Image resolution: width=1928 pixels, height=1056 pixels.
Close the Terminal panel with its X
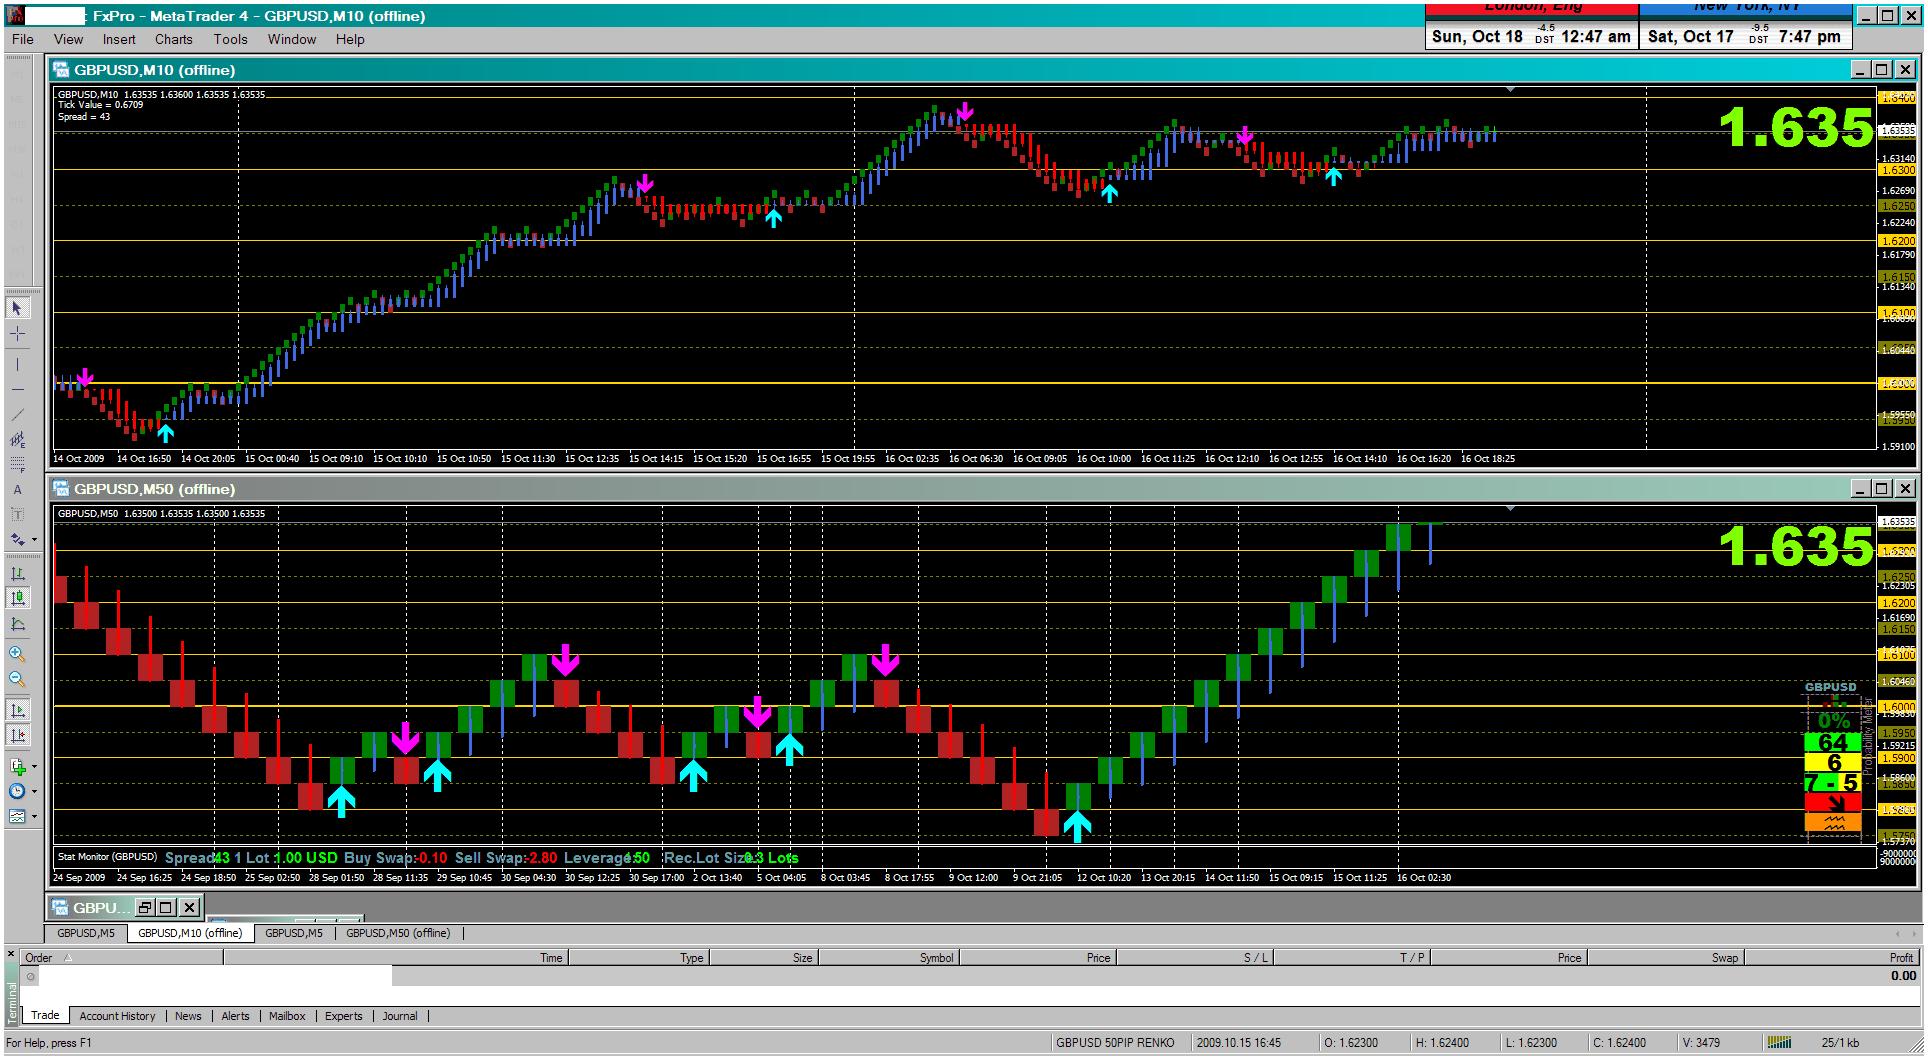pyautogui.click(x=13, y=956)
